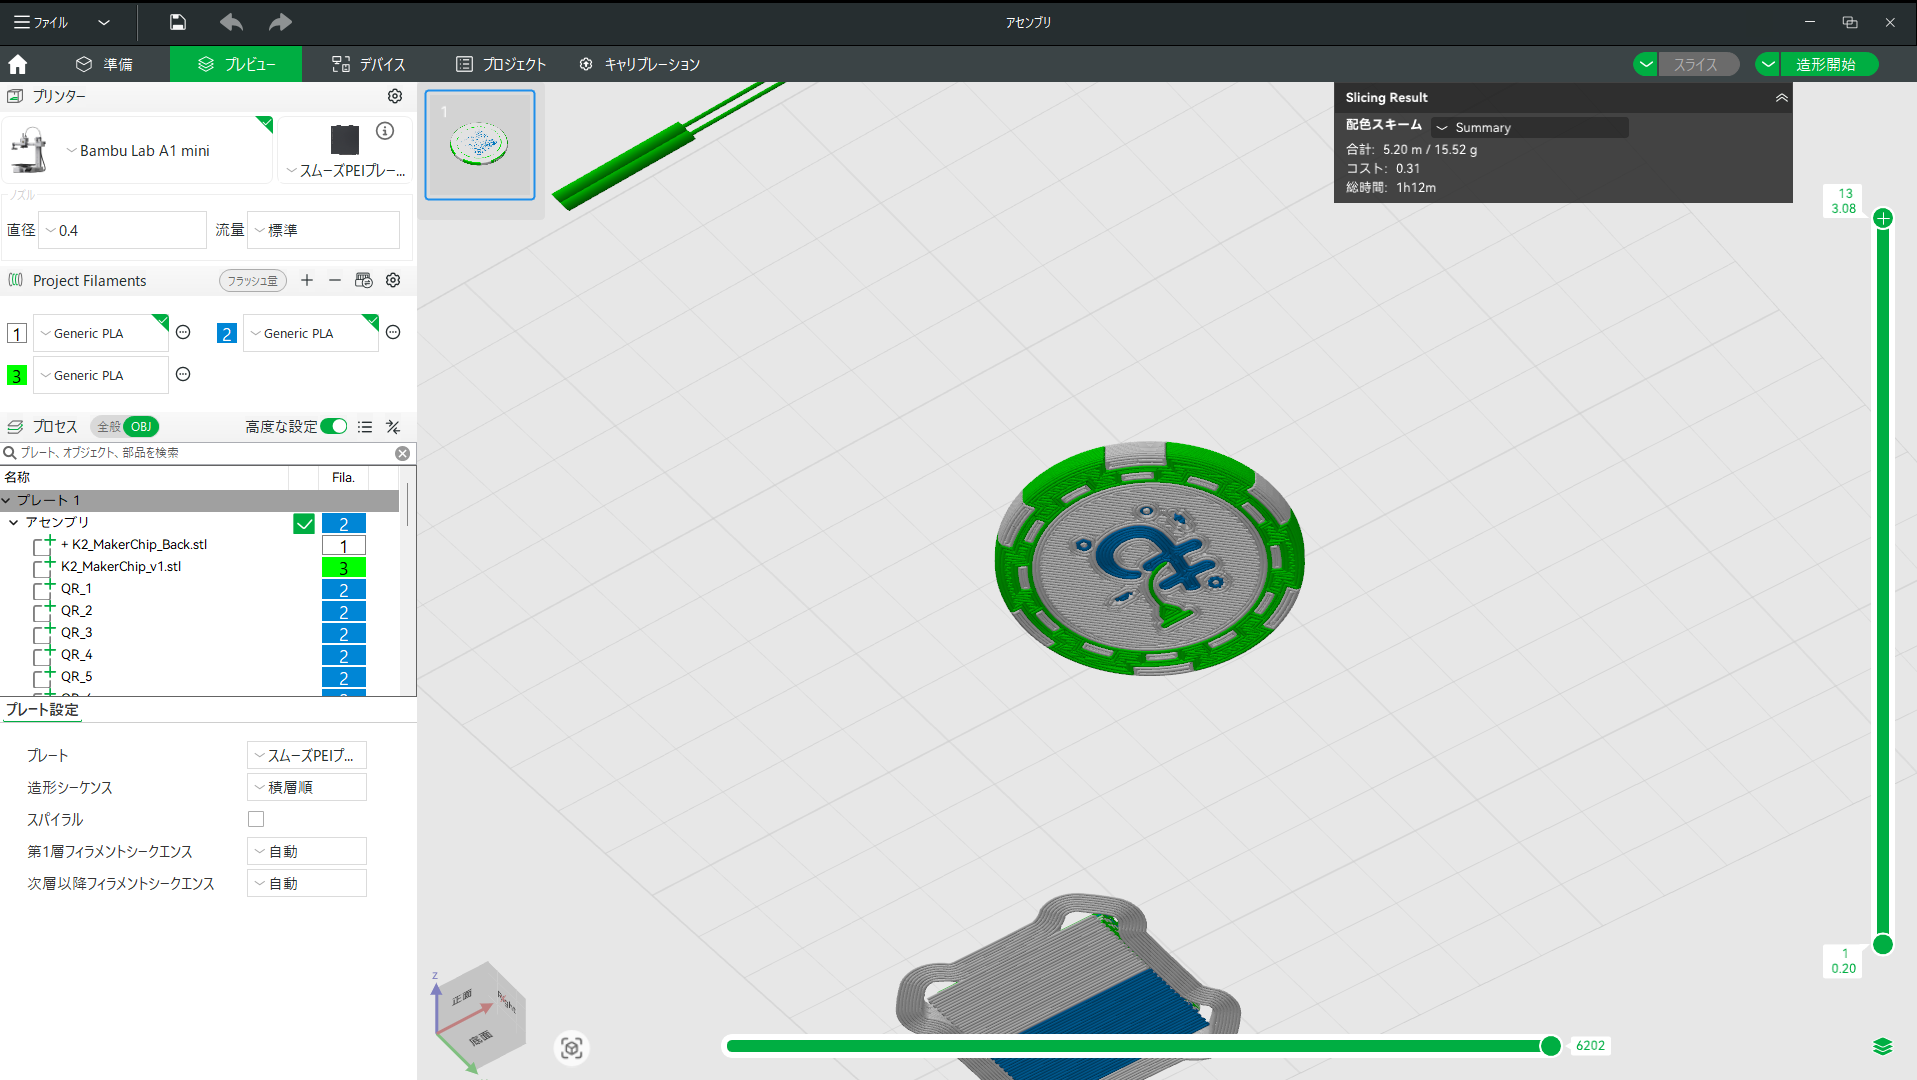
Task: Open filament 1 Generic PLA dropdown
Action: coord(101,333)
